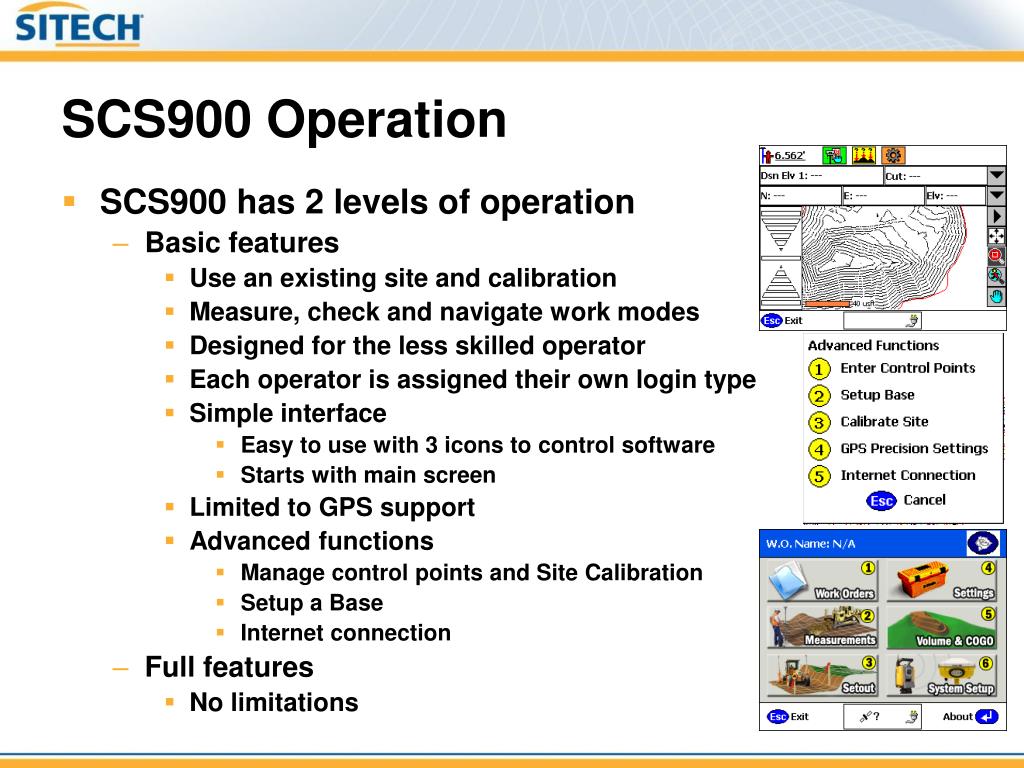Open the Measurements tile

click(822, 628)
